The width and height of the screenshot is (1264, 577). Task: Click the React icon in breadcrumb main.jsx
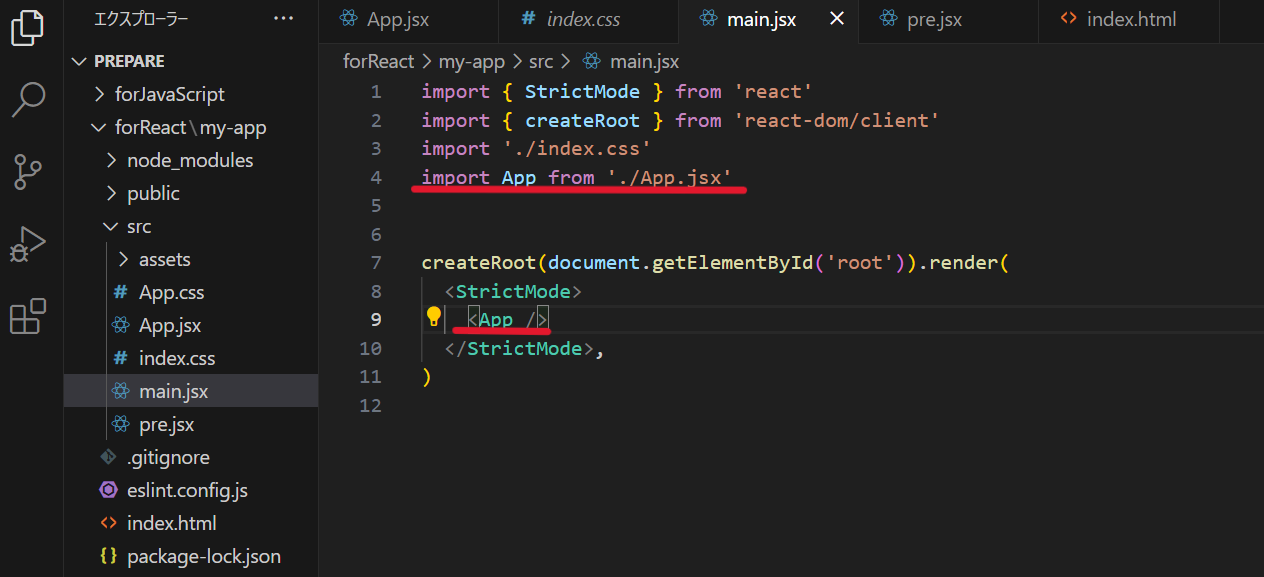[592, 61]
